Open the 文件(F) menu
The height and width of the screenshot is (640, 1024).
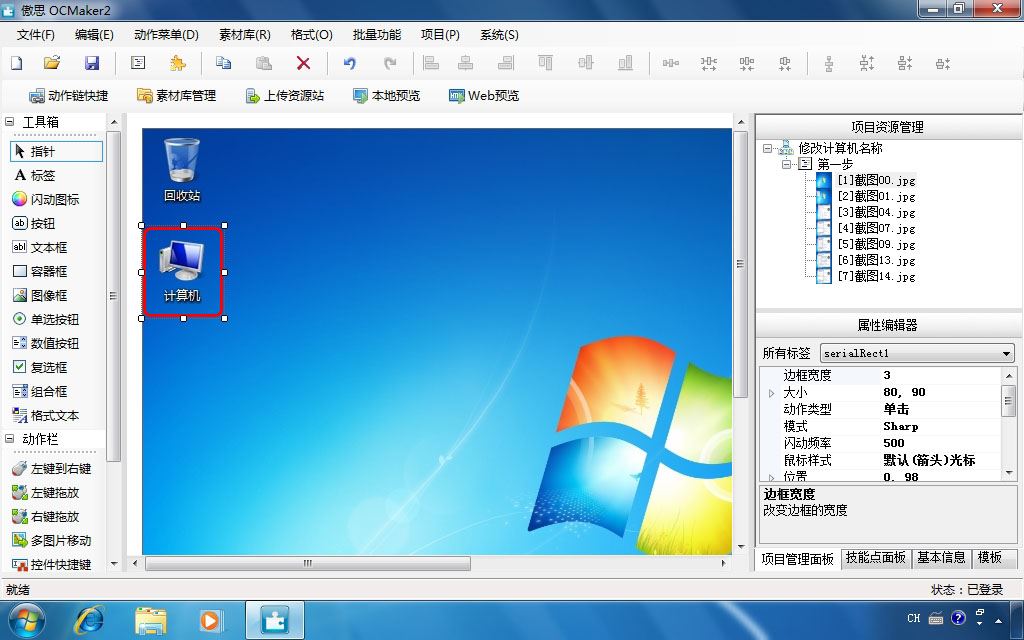click(x=35, y=35)
